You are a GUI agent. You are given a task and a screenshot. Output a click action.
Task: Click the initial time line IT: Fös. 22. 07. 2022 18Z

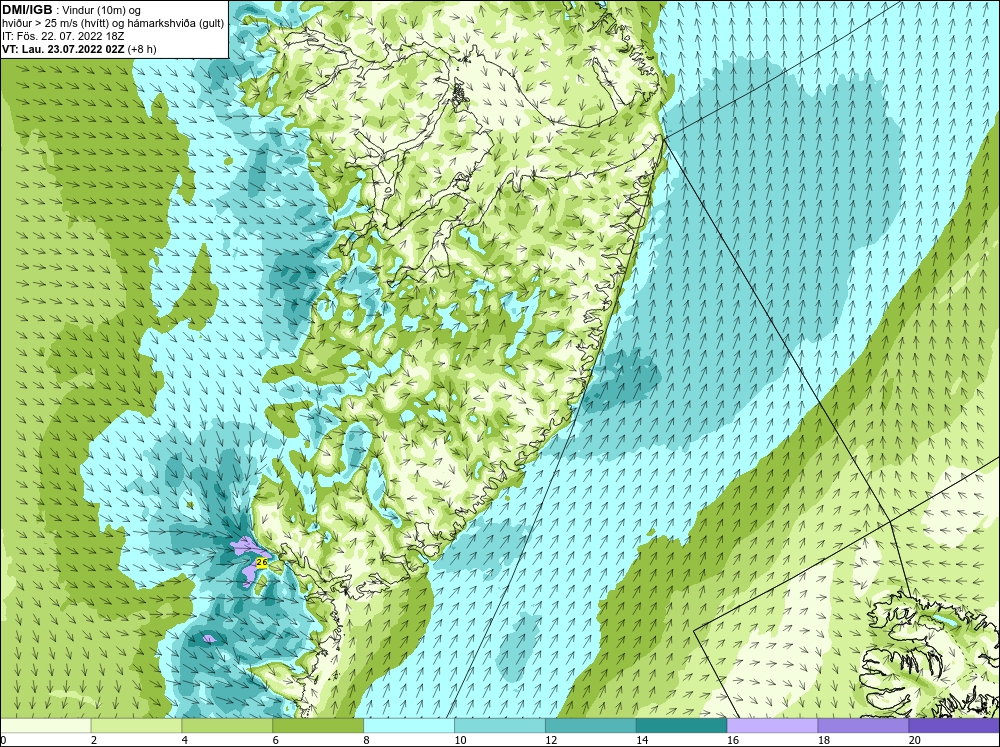(x=62, y=36)
